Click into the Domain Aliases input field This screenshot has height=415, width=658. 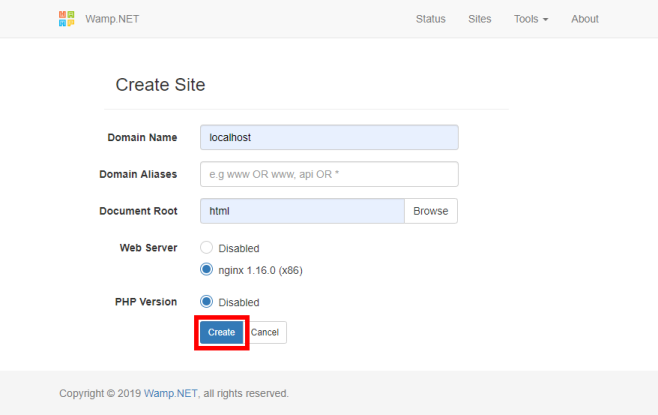coord(329,174)
